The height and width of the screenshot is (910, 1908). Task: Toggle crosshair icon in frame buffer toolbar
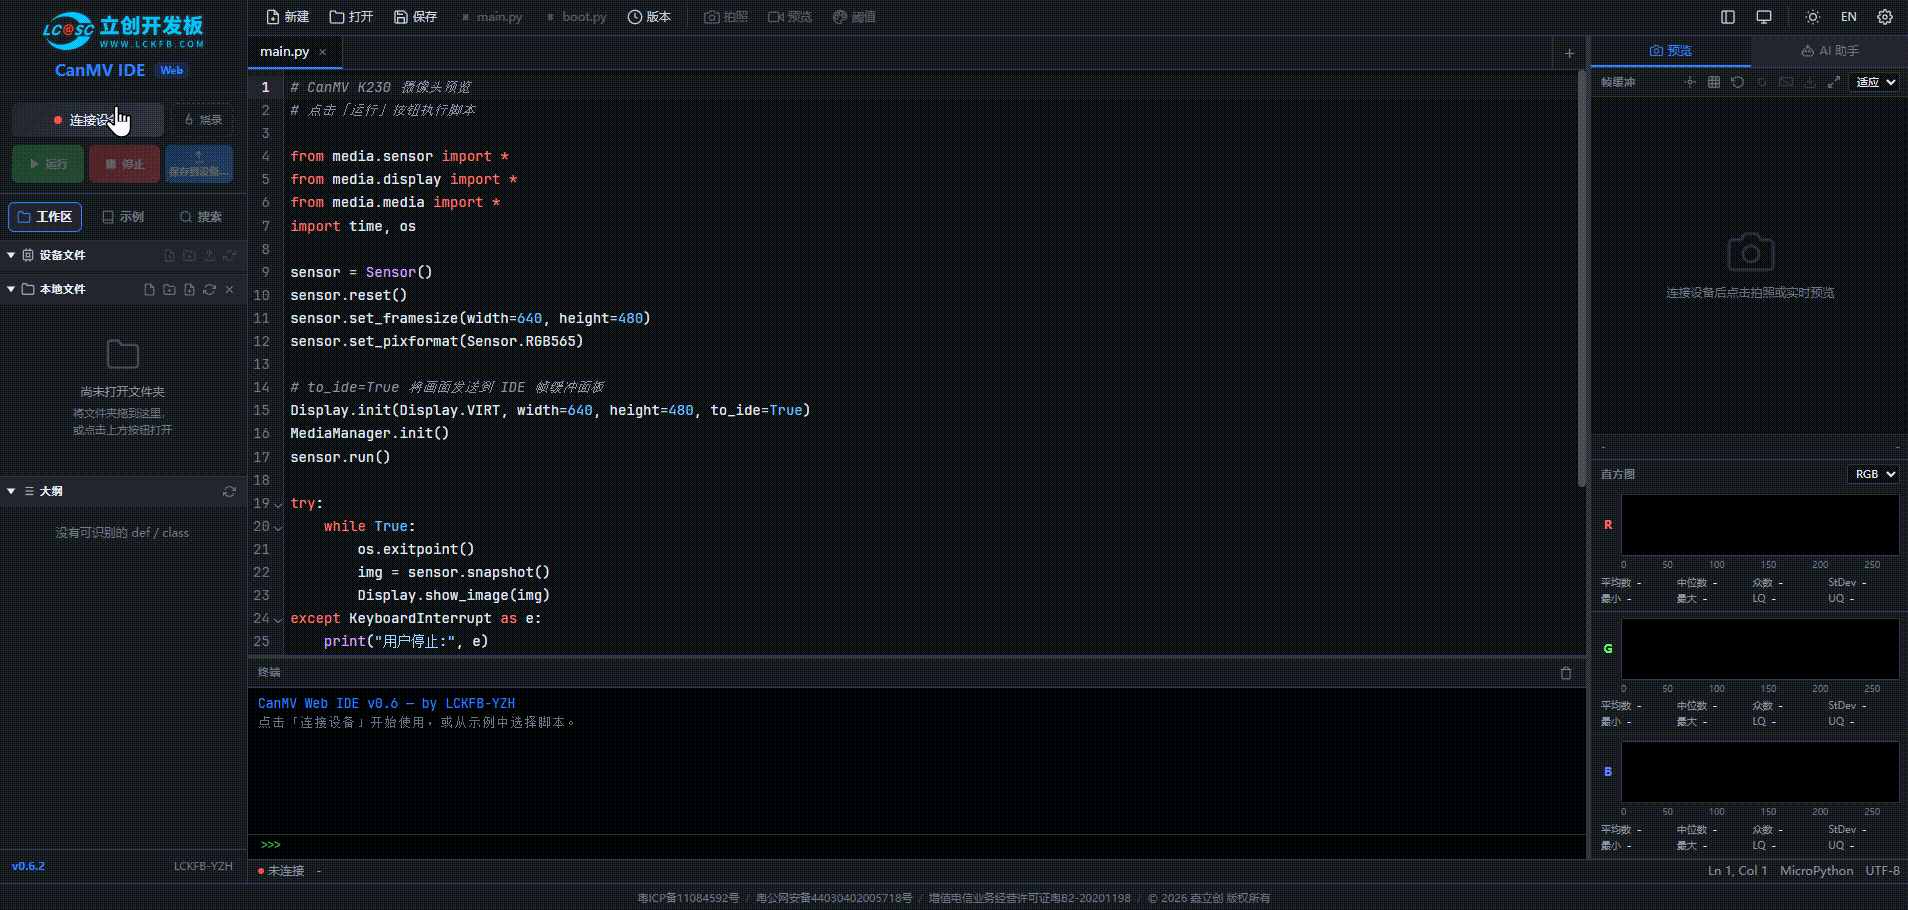1689,82
